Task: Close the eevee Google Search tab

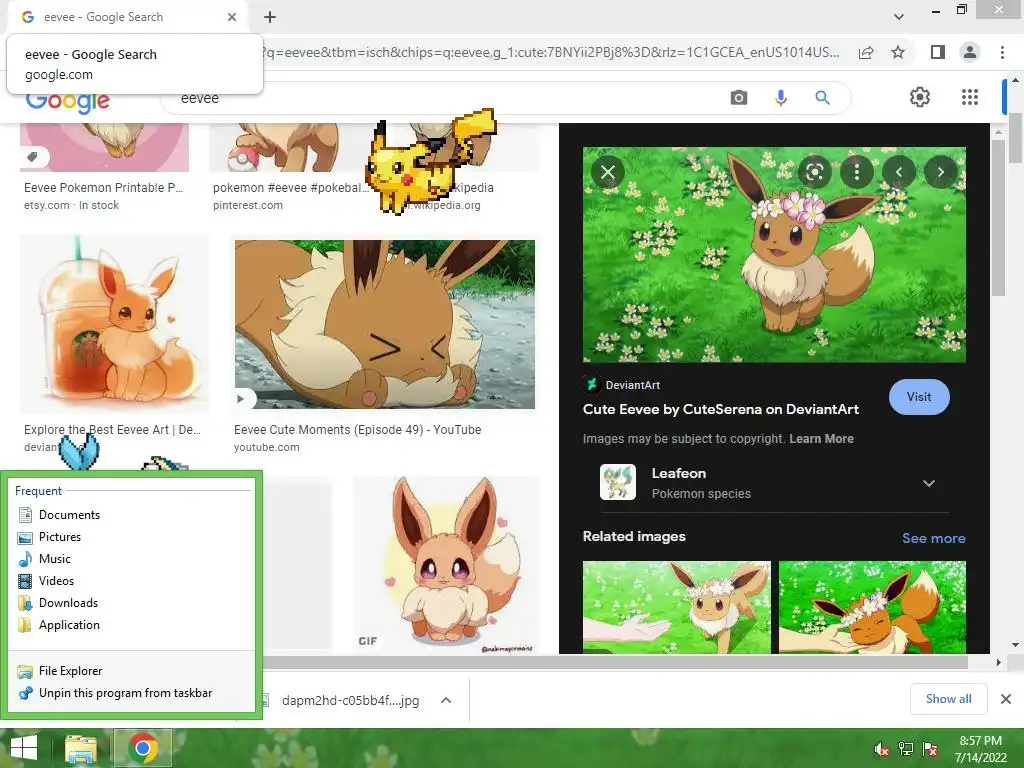Action: (x=232, y=17)
